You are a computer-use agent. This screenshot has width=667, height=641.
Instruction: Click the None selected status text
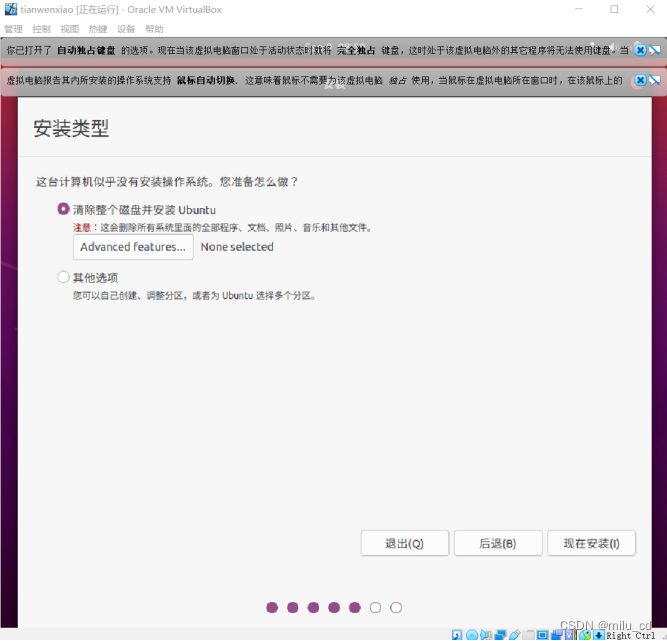(237, 247)
